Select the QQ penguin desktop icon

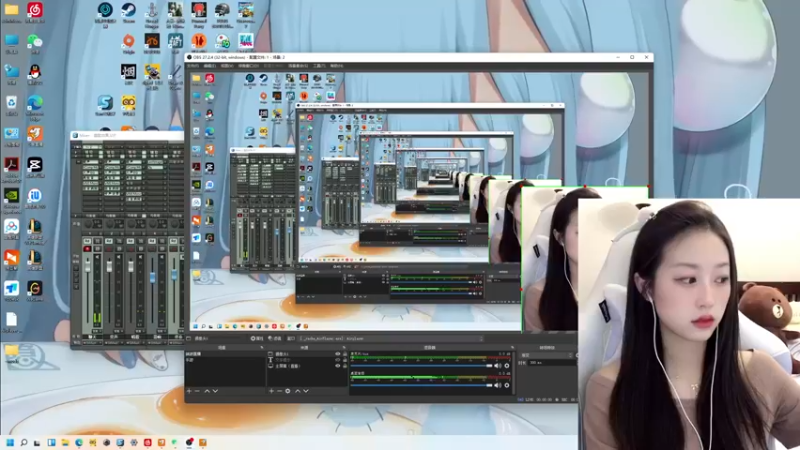click(35, 72)
